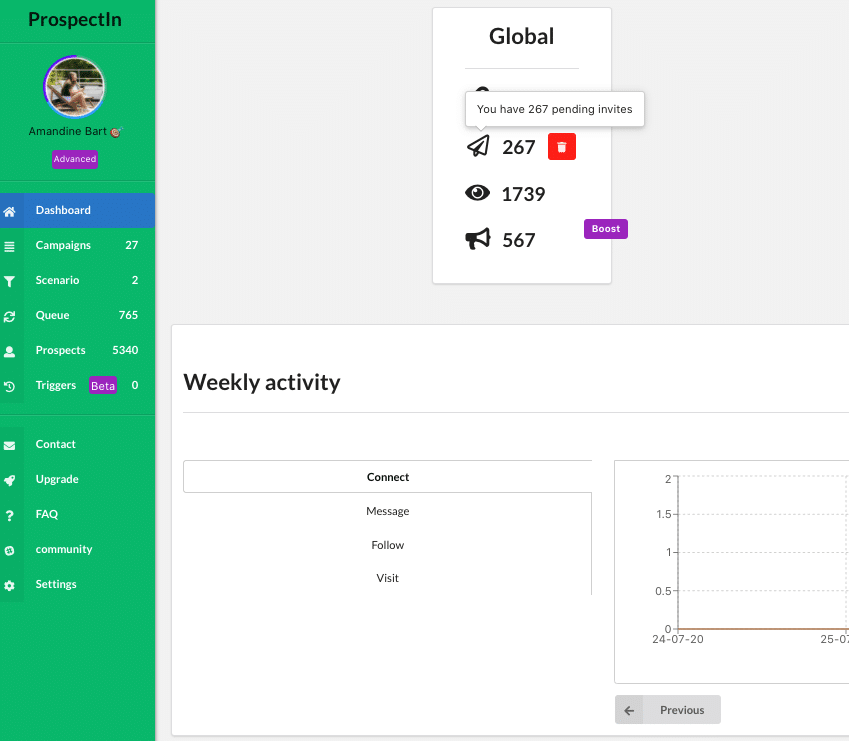Click the Campaigns count 27
Viewport: 849px width, 741px height.
pos(132,245)
